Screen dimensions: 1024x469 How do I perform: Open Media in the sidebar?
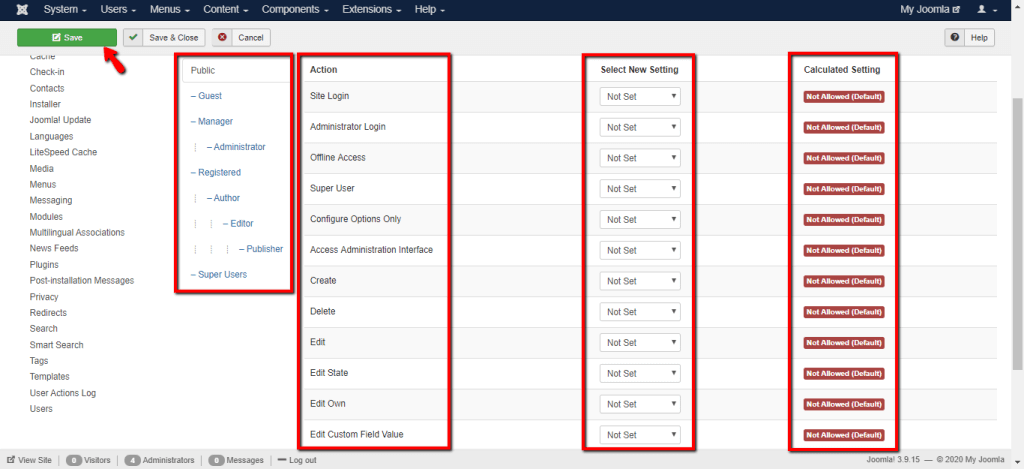pyautogui.click(x=42, y=169)
